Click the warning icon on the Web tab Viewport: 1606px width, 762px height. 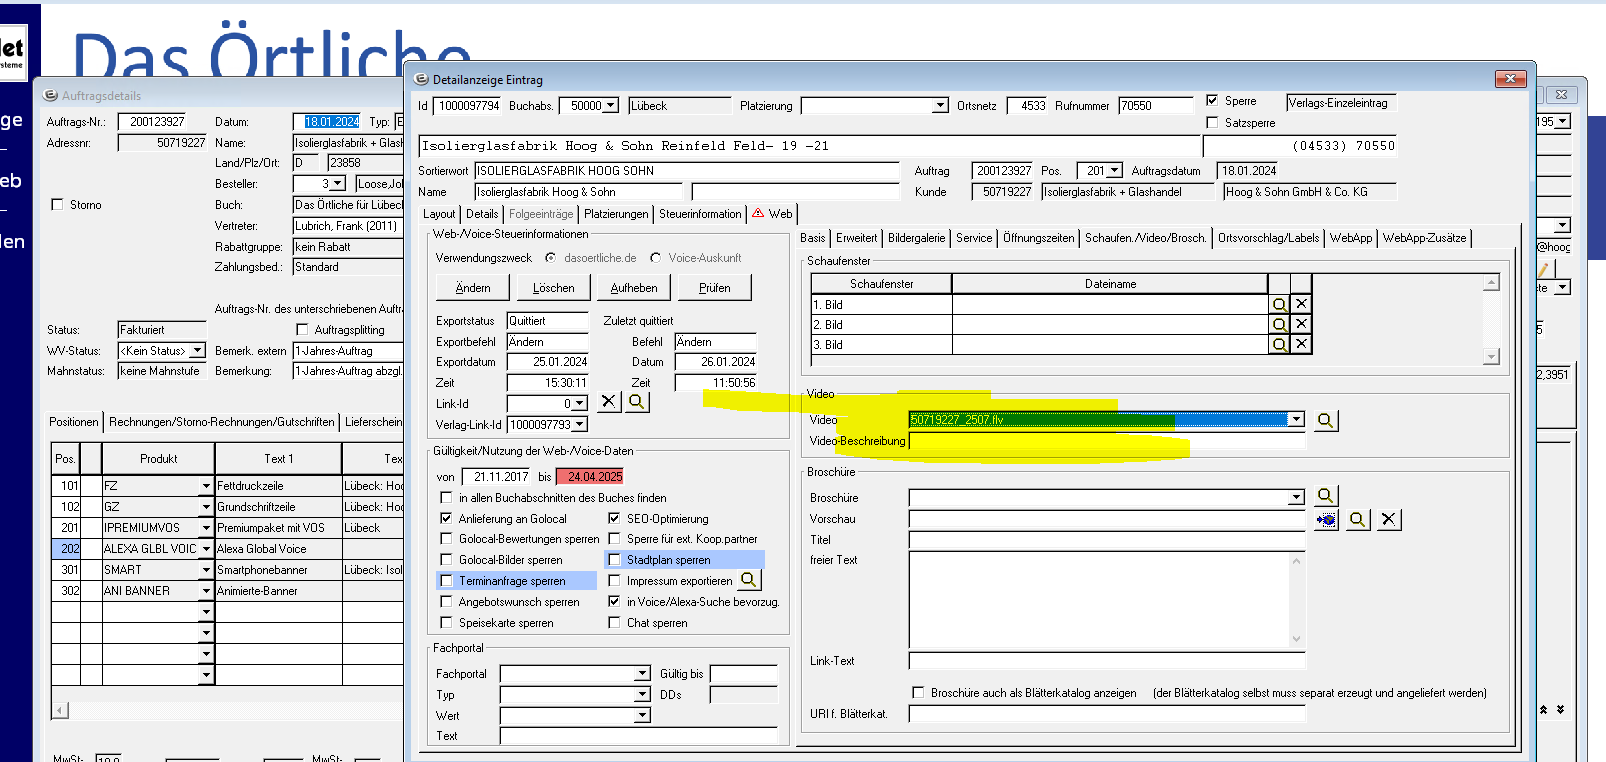pyautogui.click(x=758, y=213)
